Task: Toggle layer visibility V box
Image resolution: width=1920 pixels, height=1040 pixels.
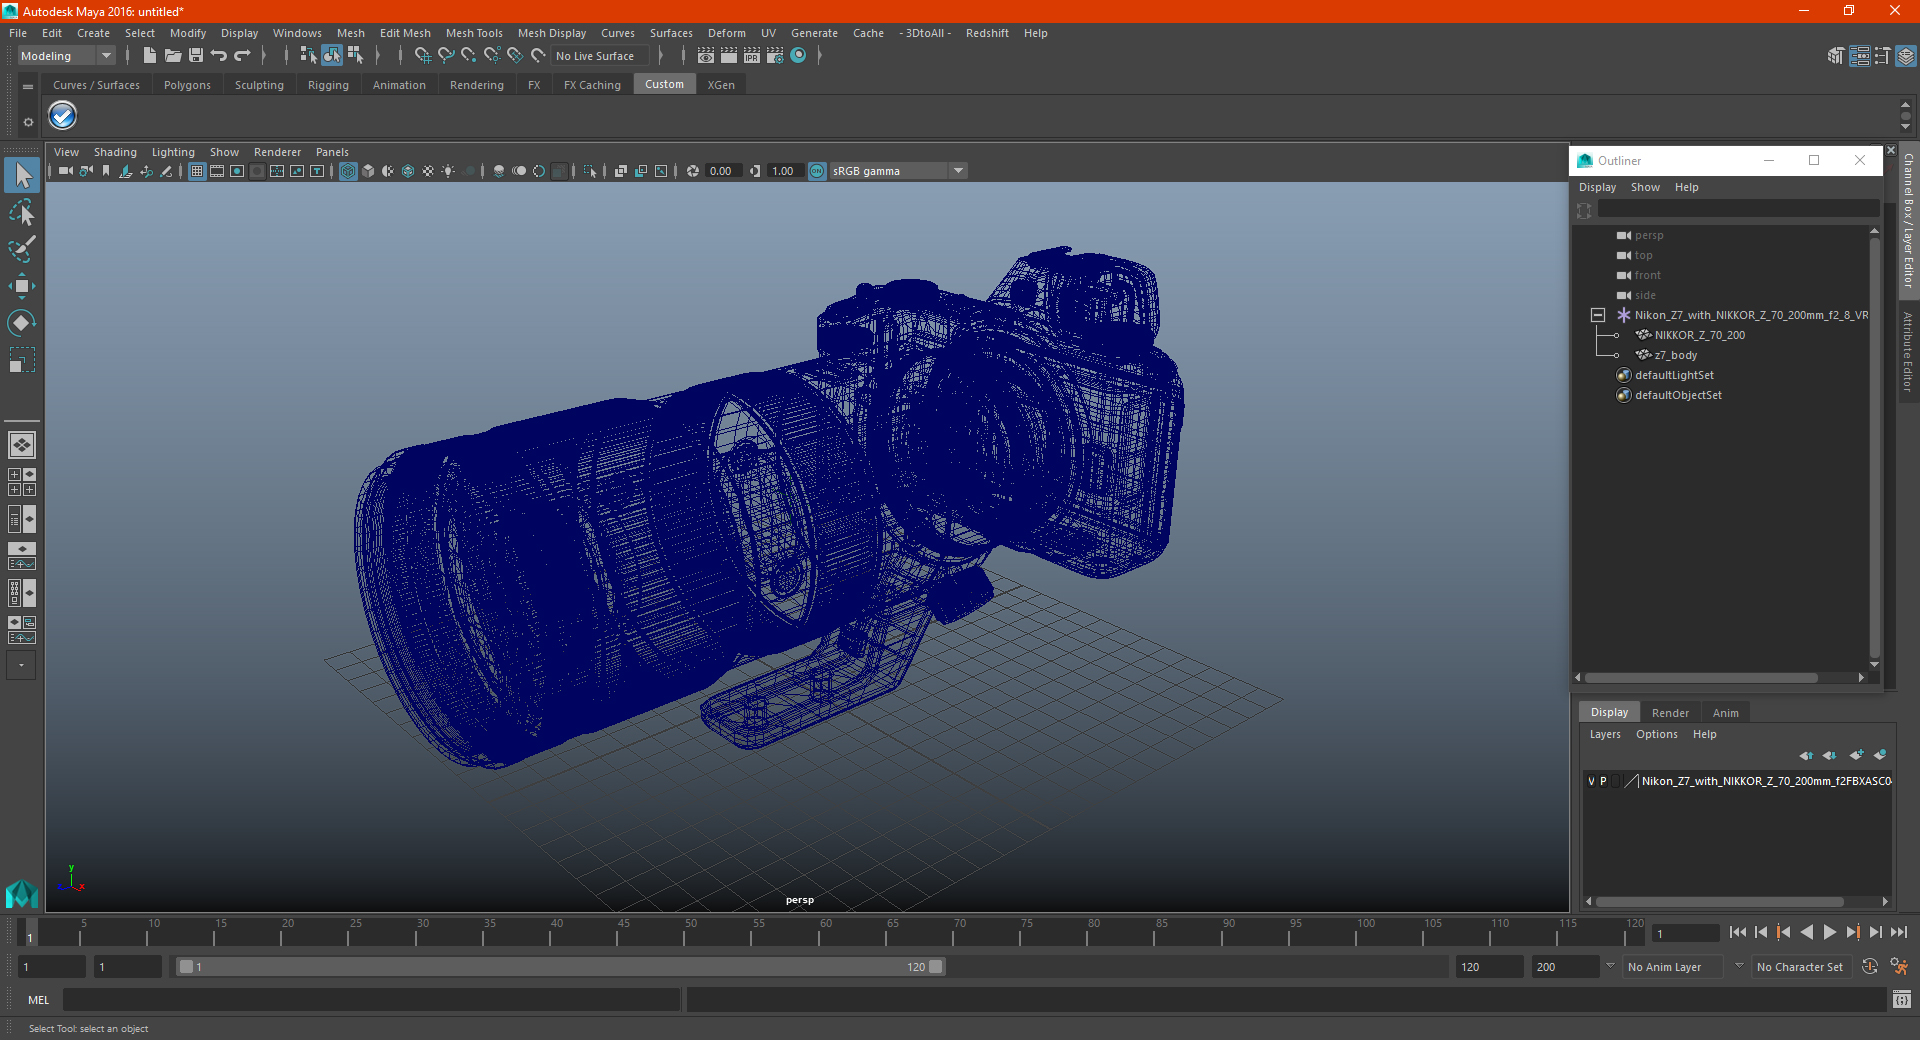Action: pyautogui.click(x=1591, y=781)
